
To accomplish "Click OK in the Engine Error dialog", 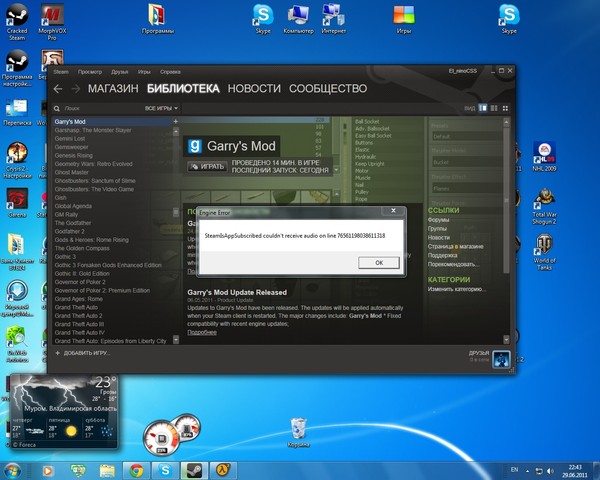I will coord(379,263).
